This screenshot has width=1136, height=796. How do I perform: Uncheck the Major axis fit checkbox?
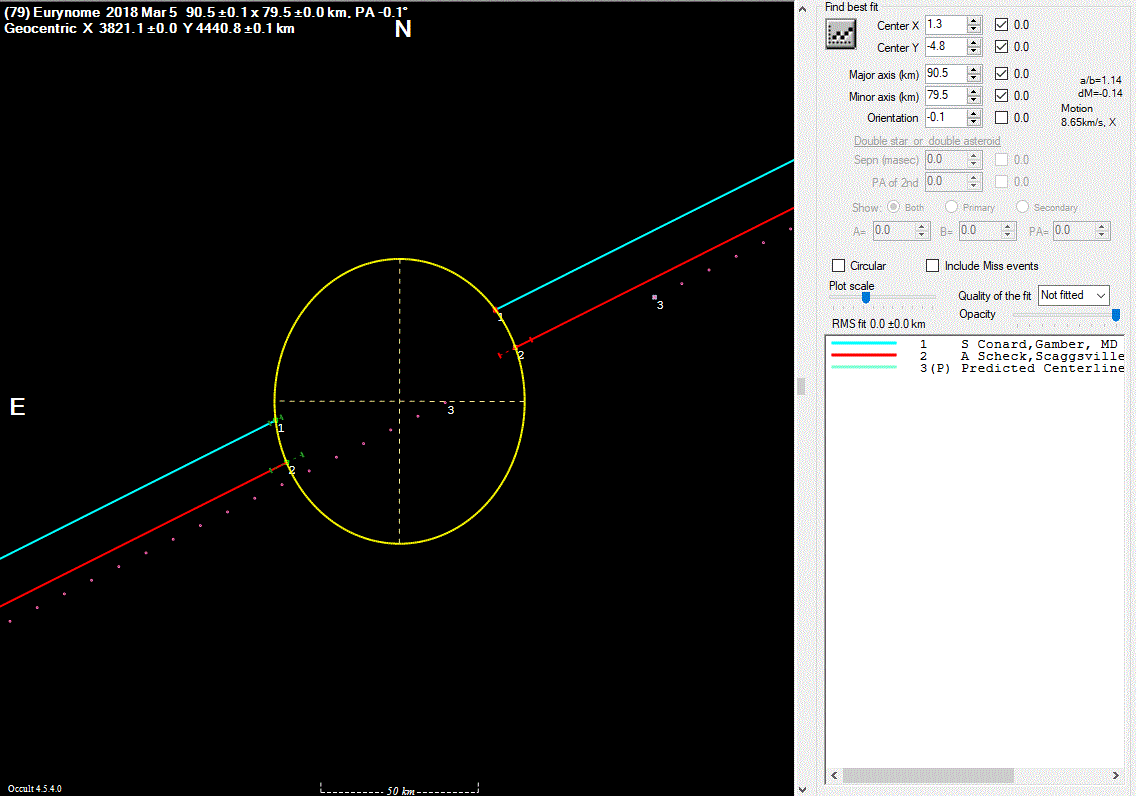coord(1001,73)
